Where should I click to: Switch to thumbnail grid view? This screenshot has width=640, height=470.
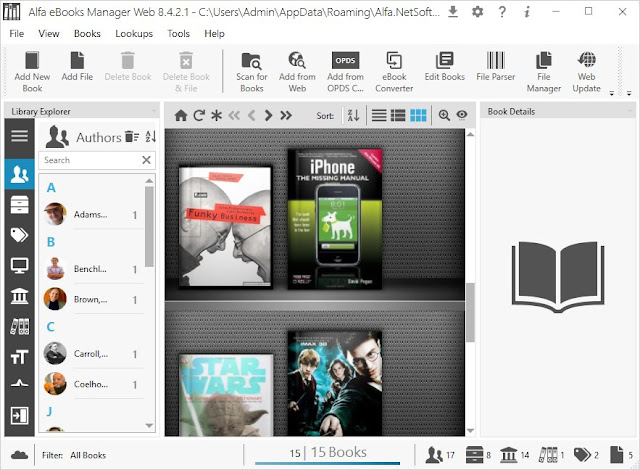tap(418, 115)
